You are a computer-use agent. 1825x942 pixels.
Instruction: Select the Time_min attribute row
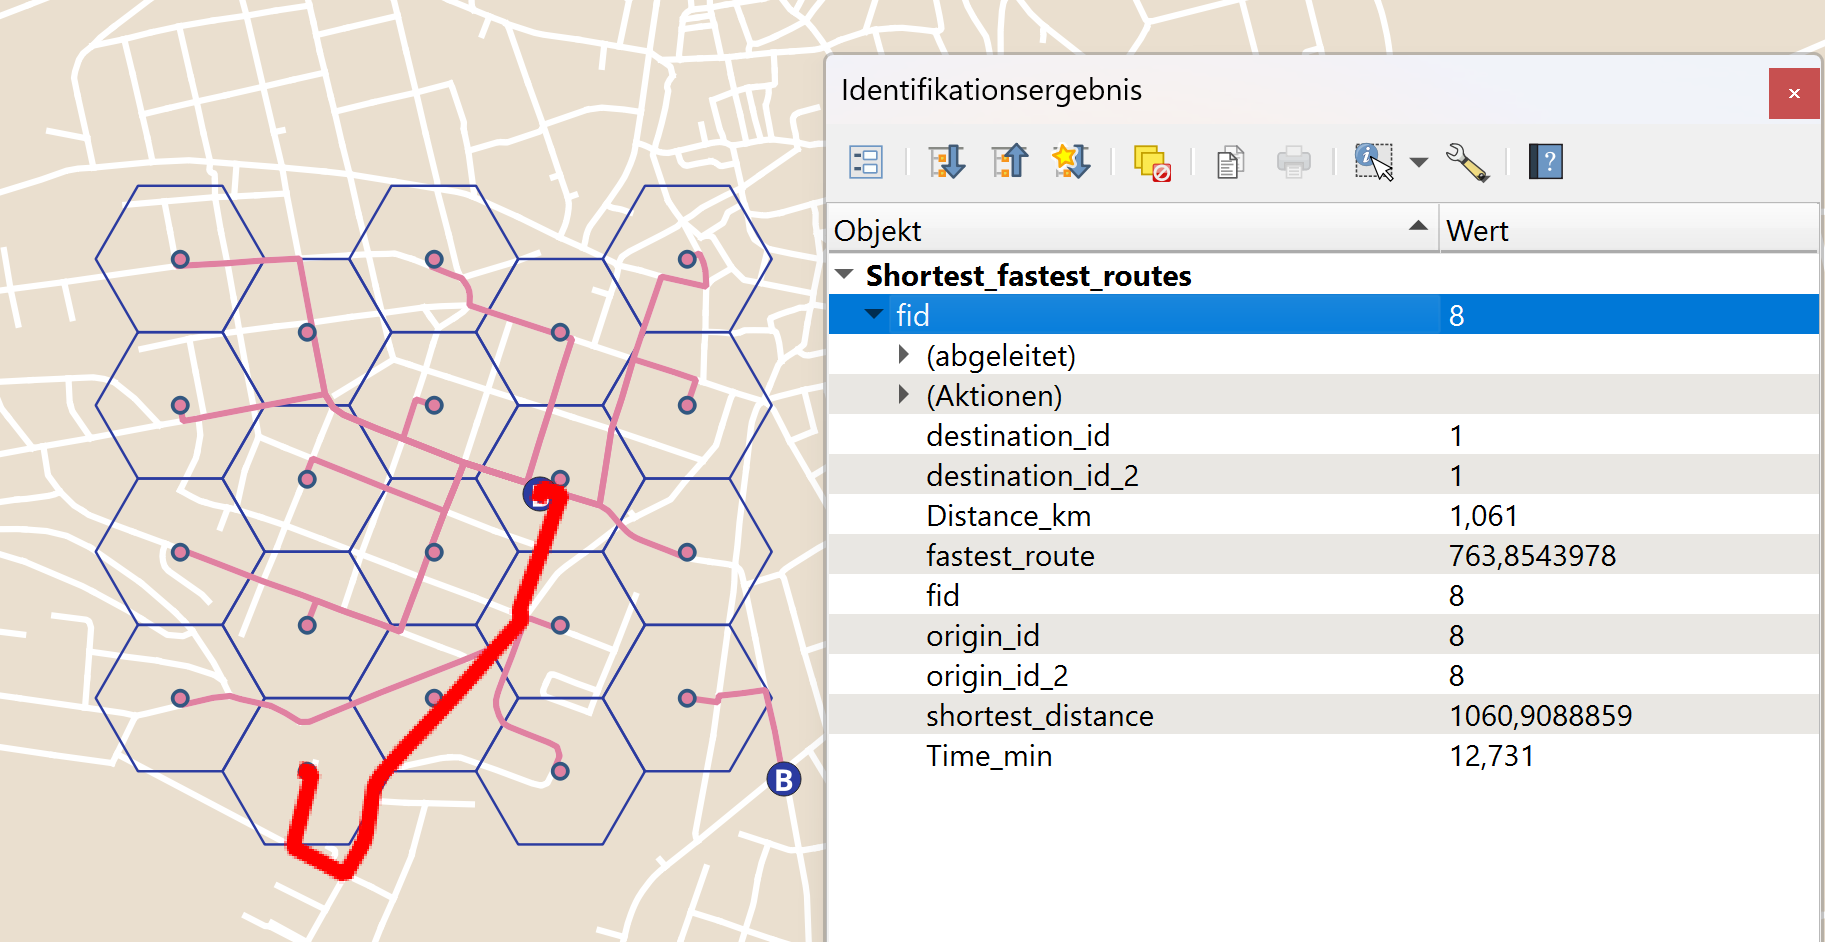click(989, 756)
